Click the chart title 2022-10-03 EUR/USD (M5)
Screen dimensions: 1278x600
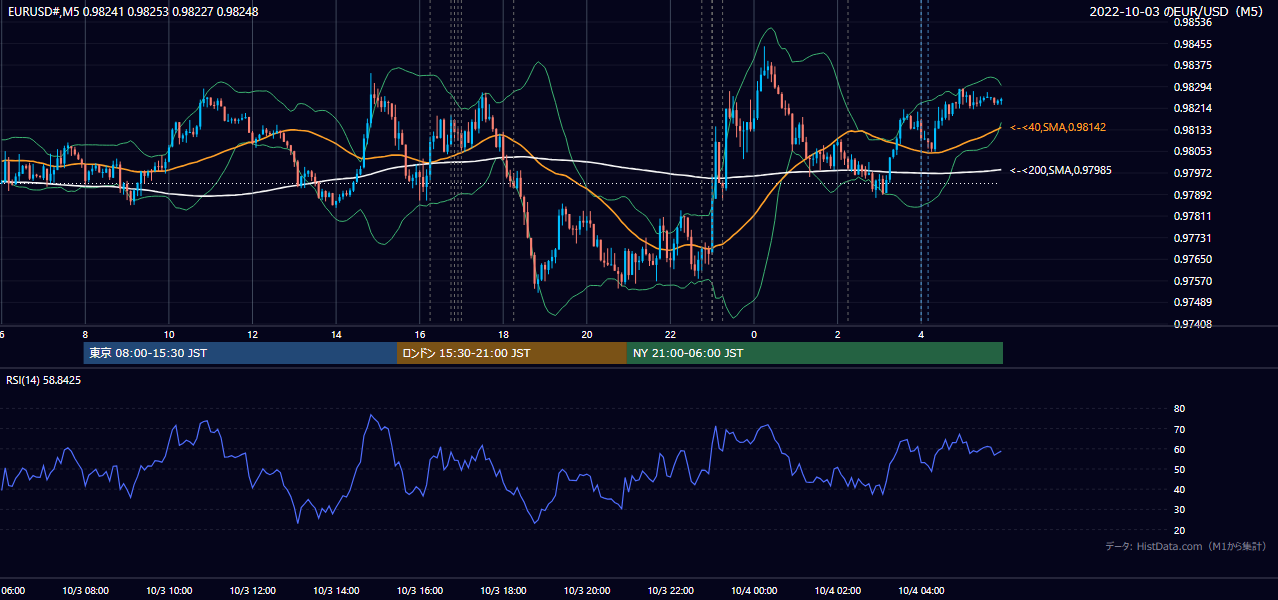click(1178, 11)
